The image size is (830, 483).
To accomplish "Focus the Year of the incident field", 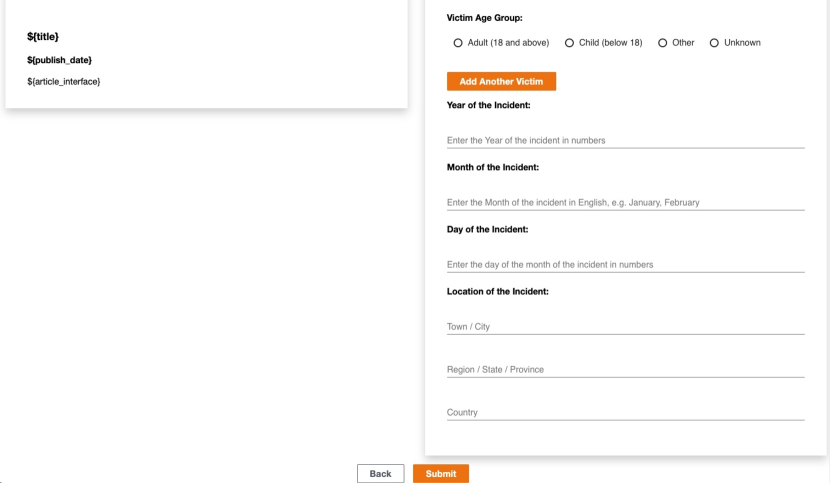I will click(x=625, y=141).
